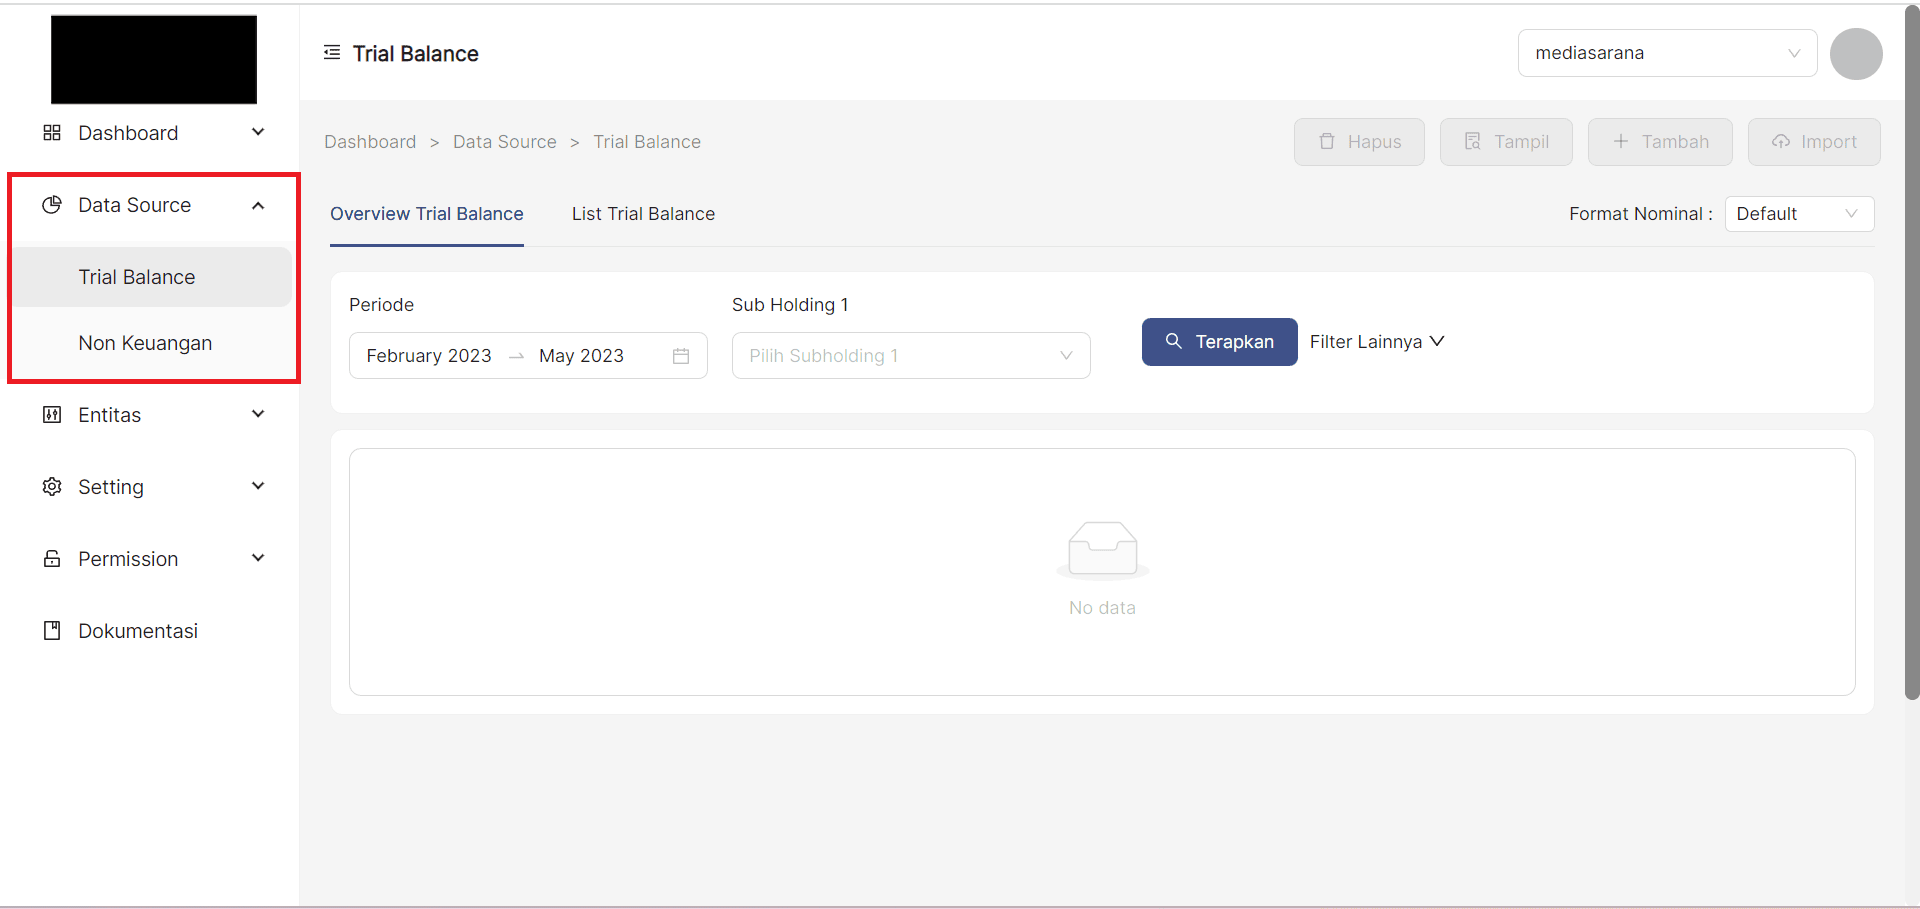This screenshot has width=1920, height=909.
Task: Click the Data Source pie chart icon
Action: pyautogui.click(x=52, y=205)
